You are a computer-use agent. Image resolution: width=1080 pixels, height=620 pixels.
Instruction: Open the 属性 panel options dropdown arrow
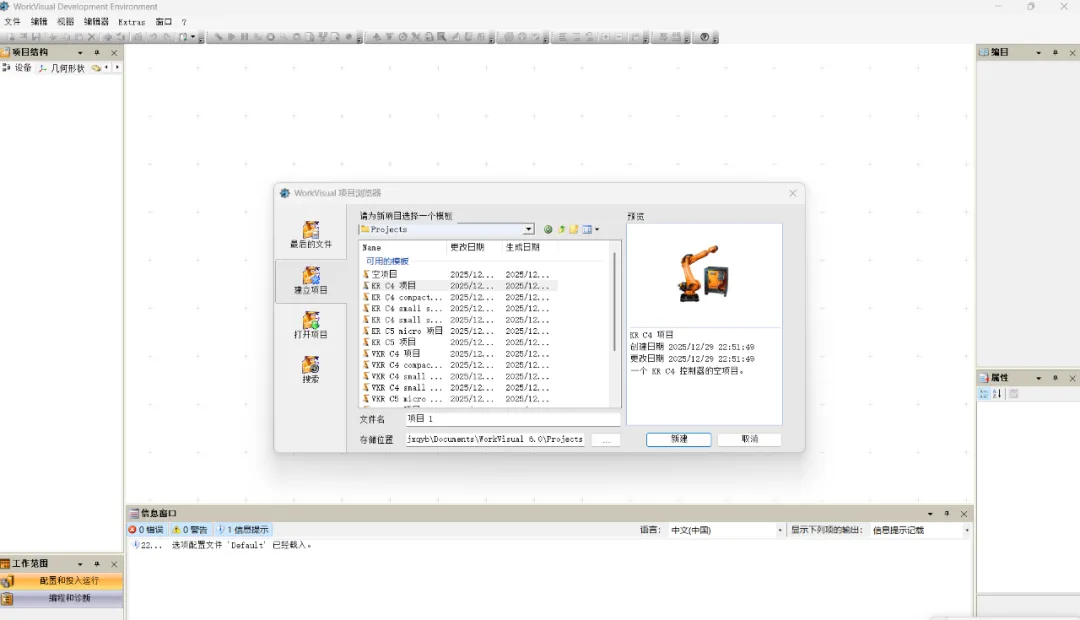point(1039,378)
